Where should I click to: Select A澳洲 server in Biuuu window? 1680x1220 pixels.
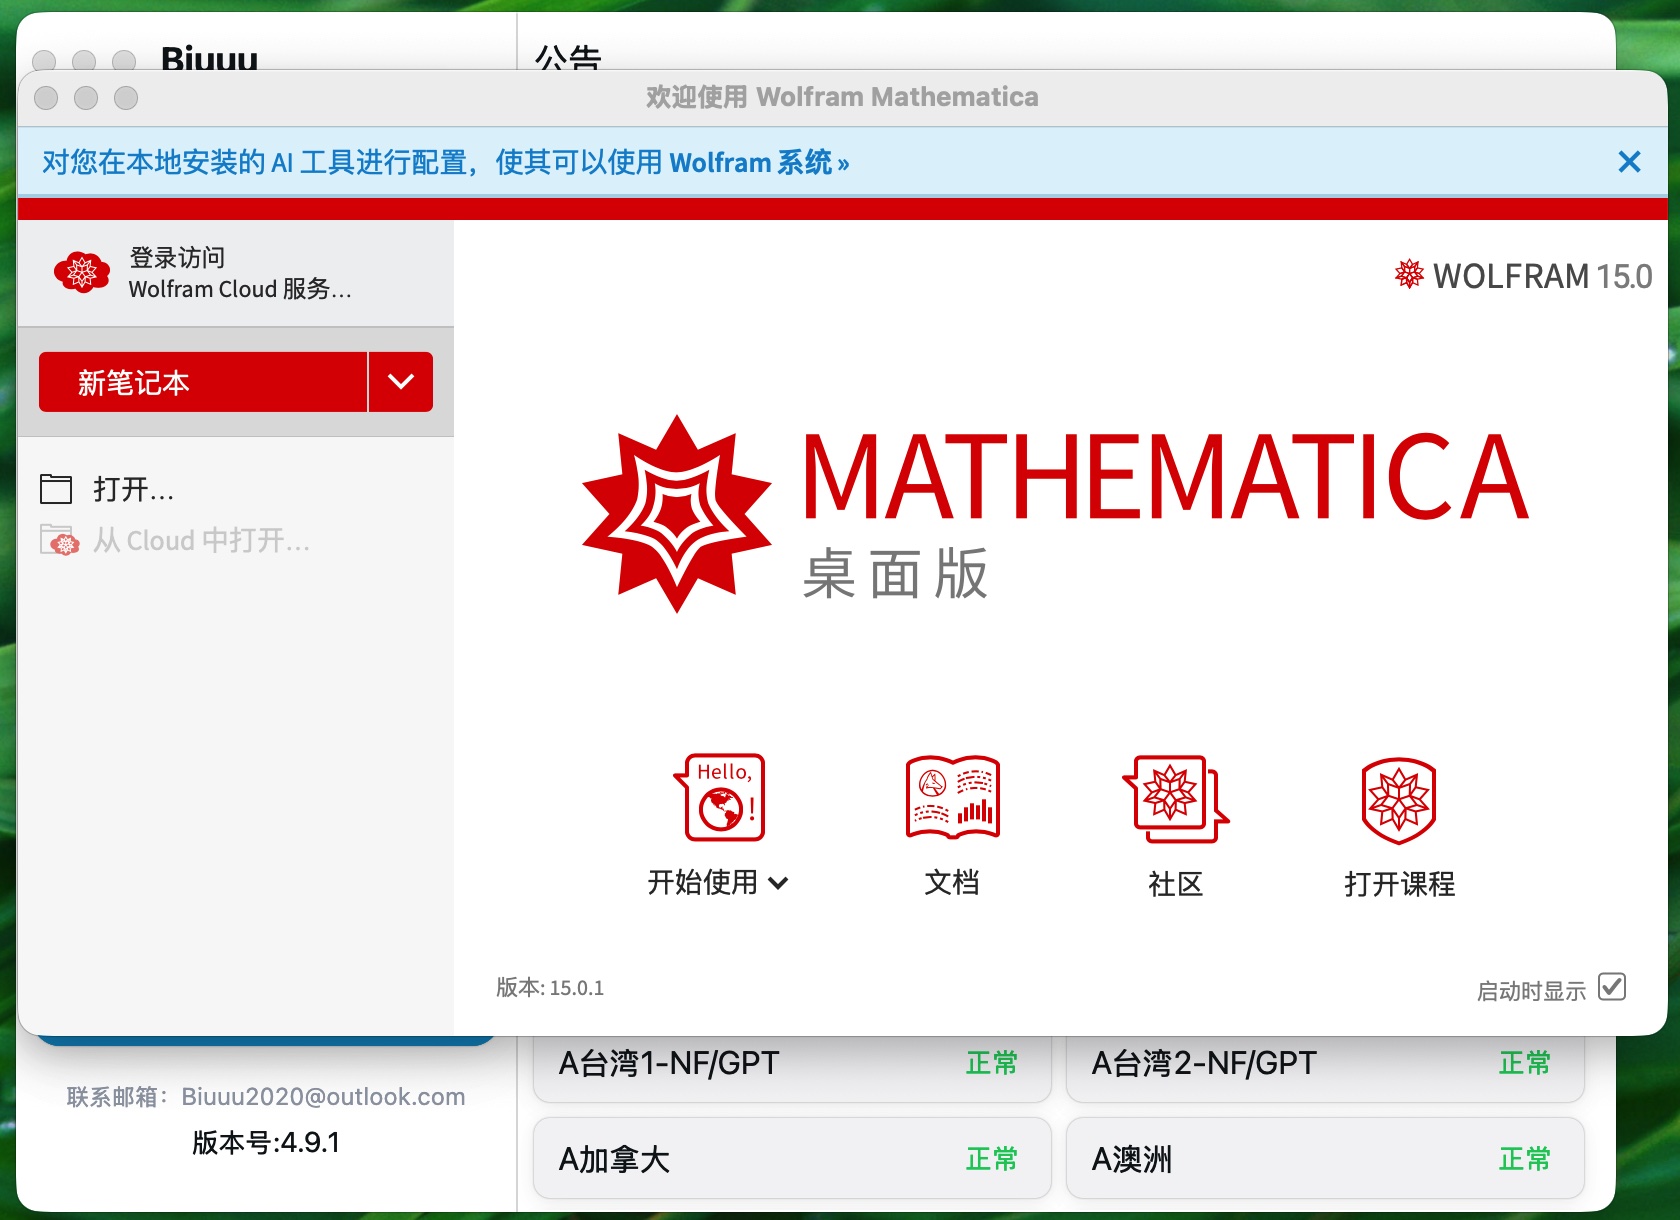point(1325,1158)
